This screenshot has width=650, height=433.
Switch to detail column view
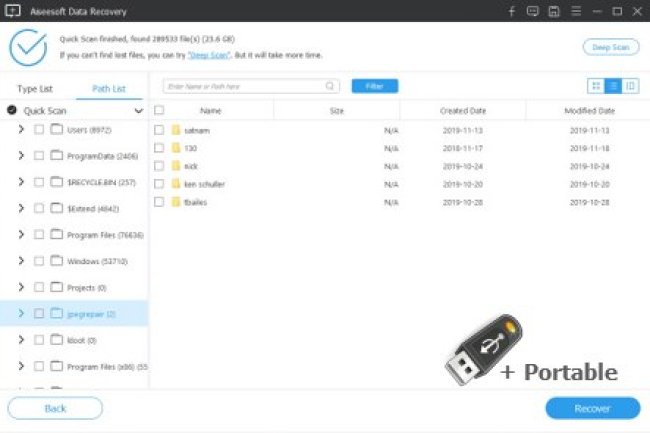point(630,86)
